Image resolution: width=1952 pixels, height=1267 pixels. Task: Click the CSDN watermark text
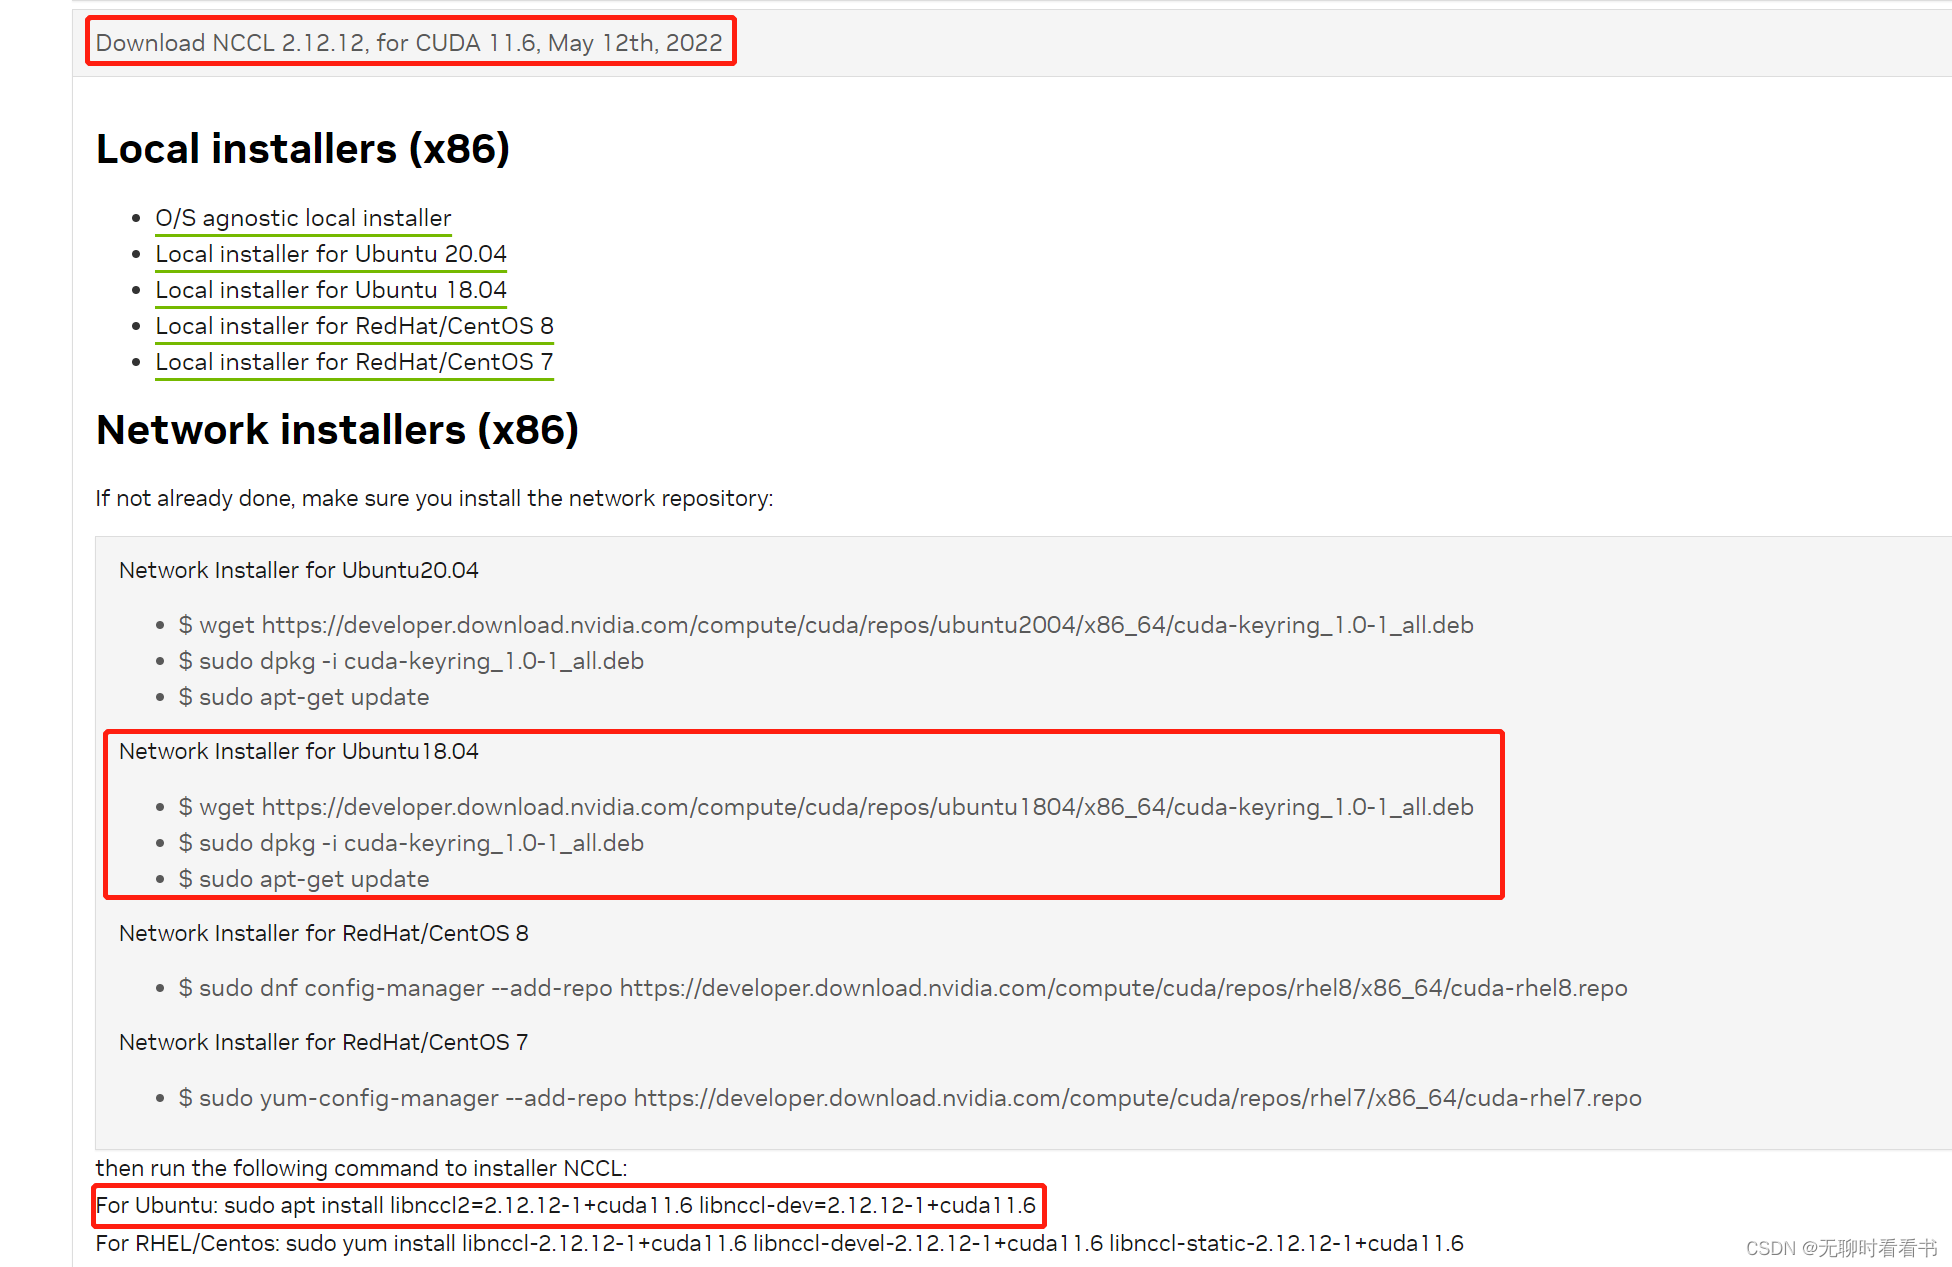click(1840, 1248)
